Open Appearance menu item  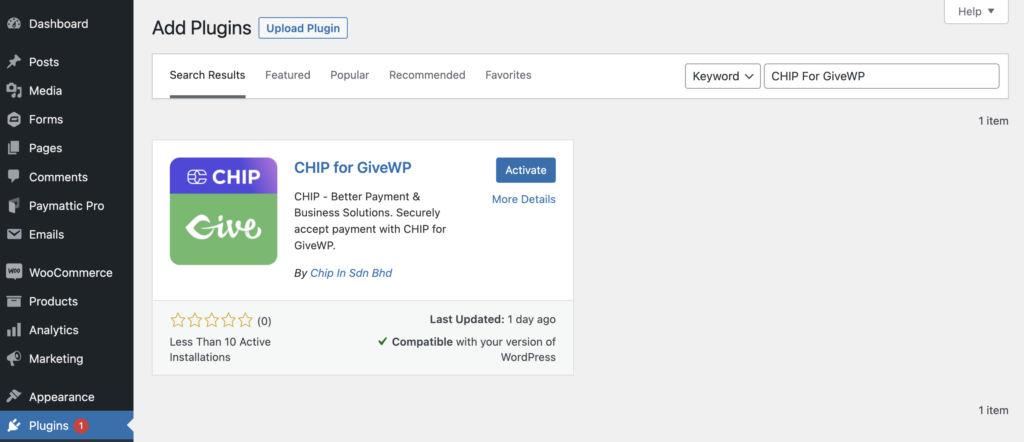pyautogui.click(x=67, y=396)
